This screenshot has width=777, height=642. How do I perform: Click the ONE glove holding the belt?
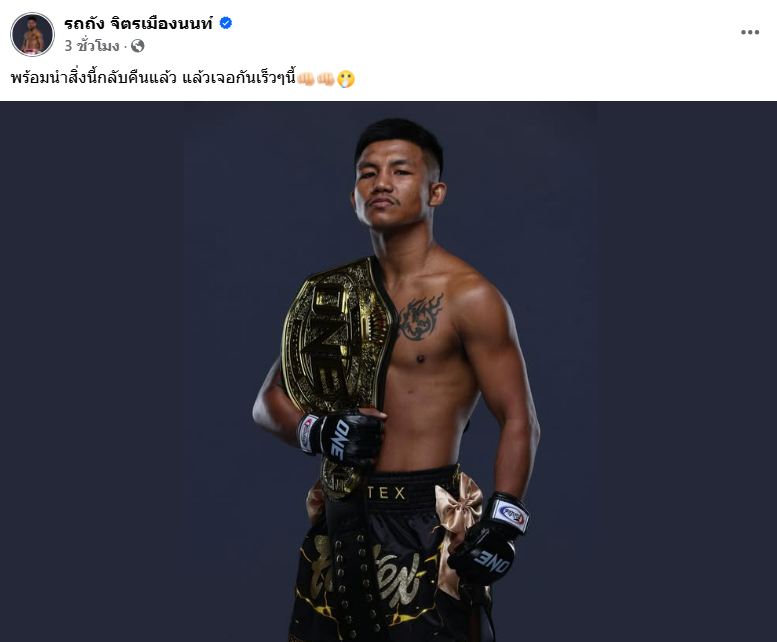340,437
